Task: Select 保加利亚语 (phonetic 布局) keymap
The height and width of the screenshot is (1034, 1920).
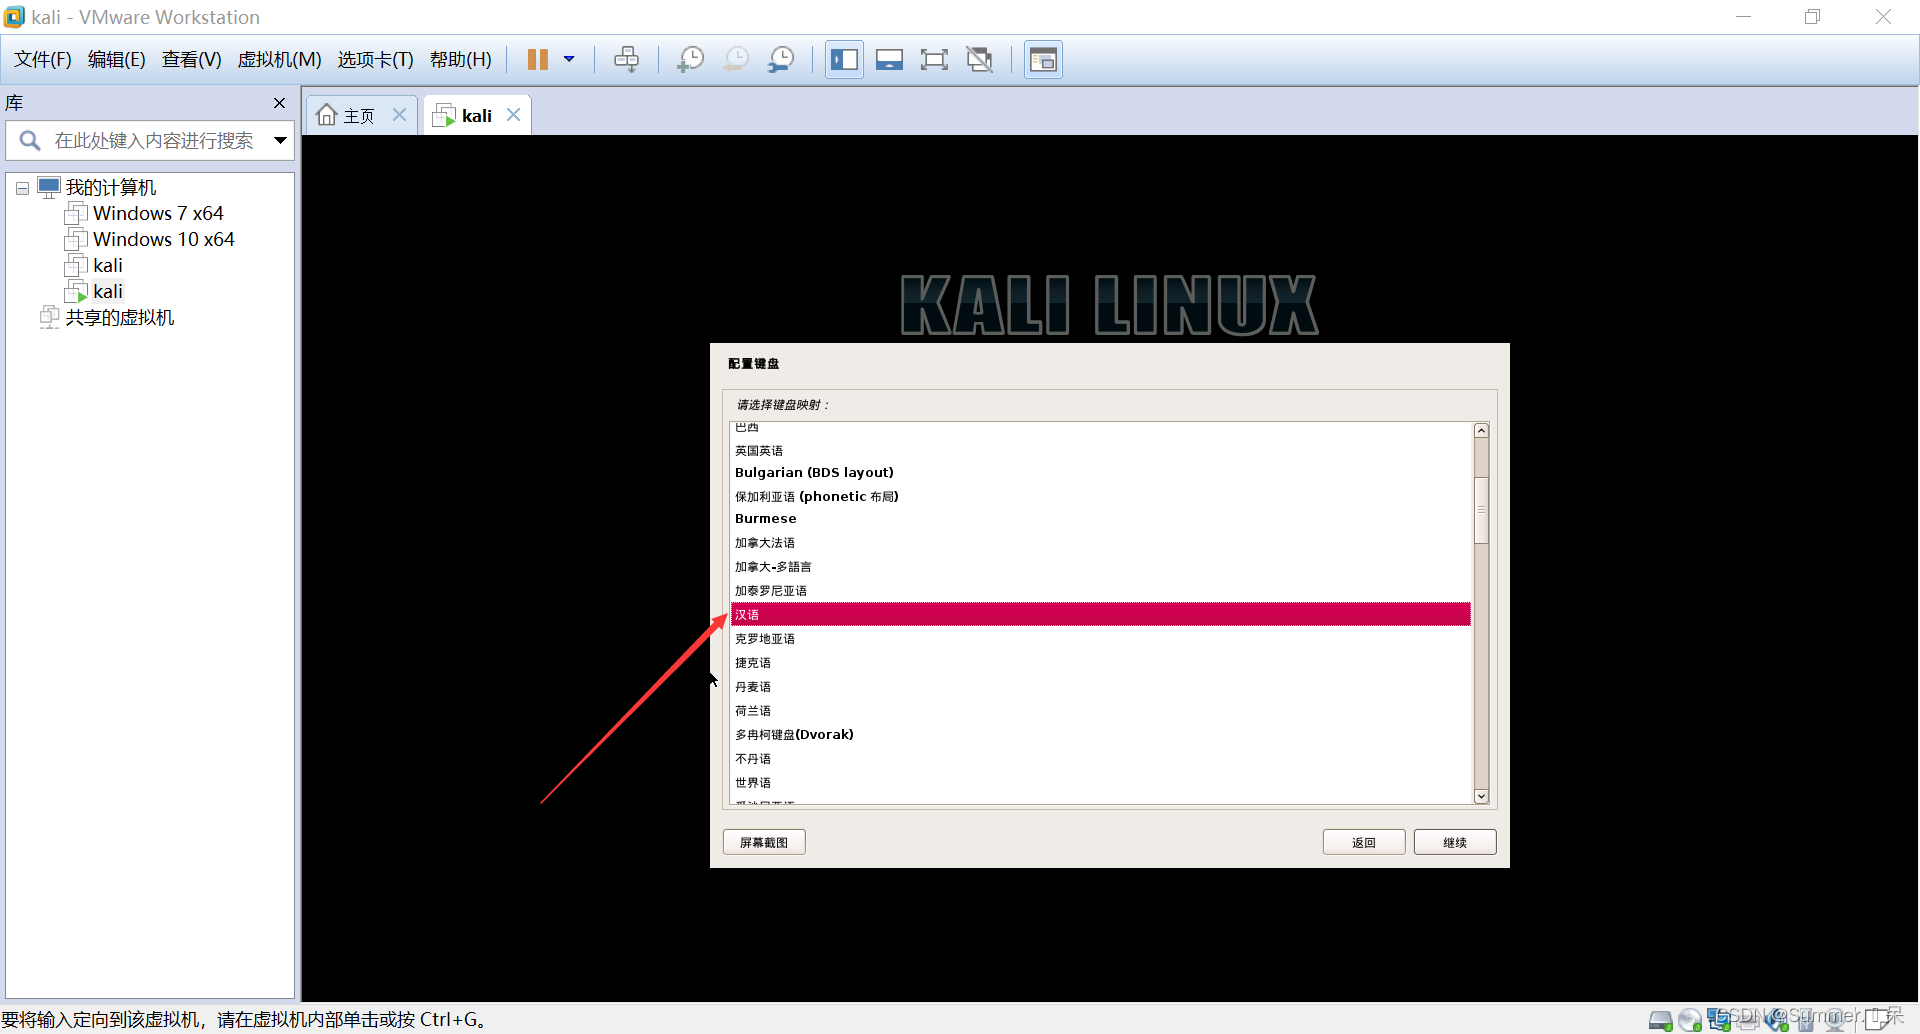Action: [x=1101, y=497]
